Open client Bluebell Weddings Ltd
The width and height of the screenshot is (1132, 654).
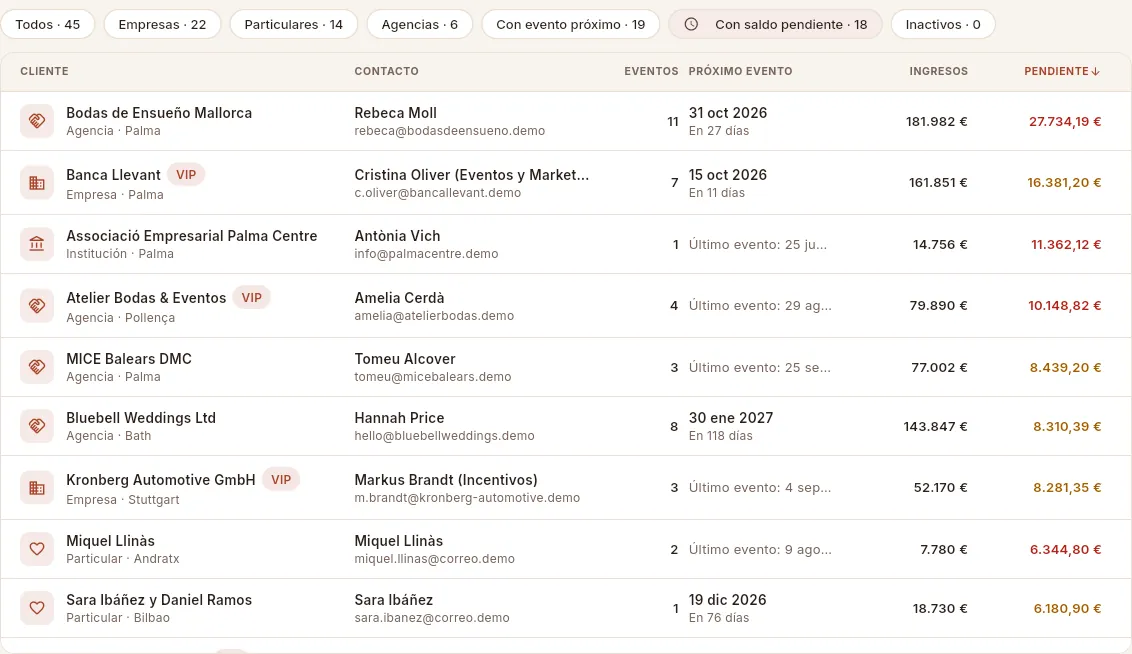tap(141, 418)
